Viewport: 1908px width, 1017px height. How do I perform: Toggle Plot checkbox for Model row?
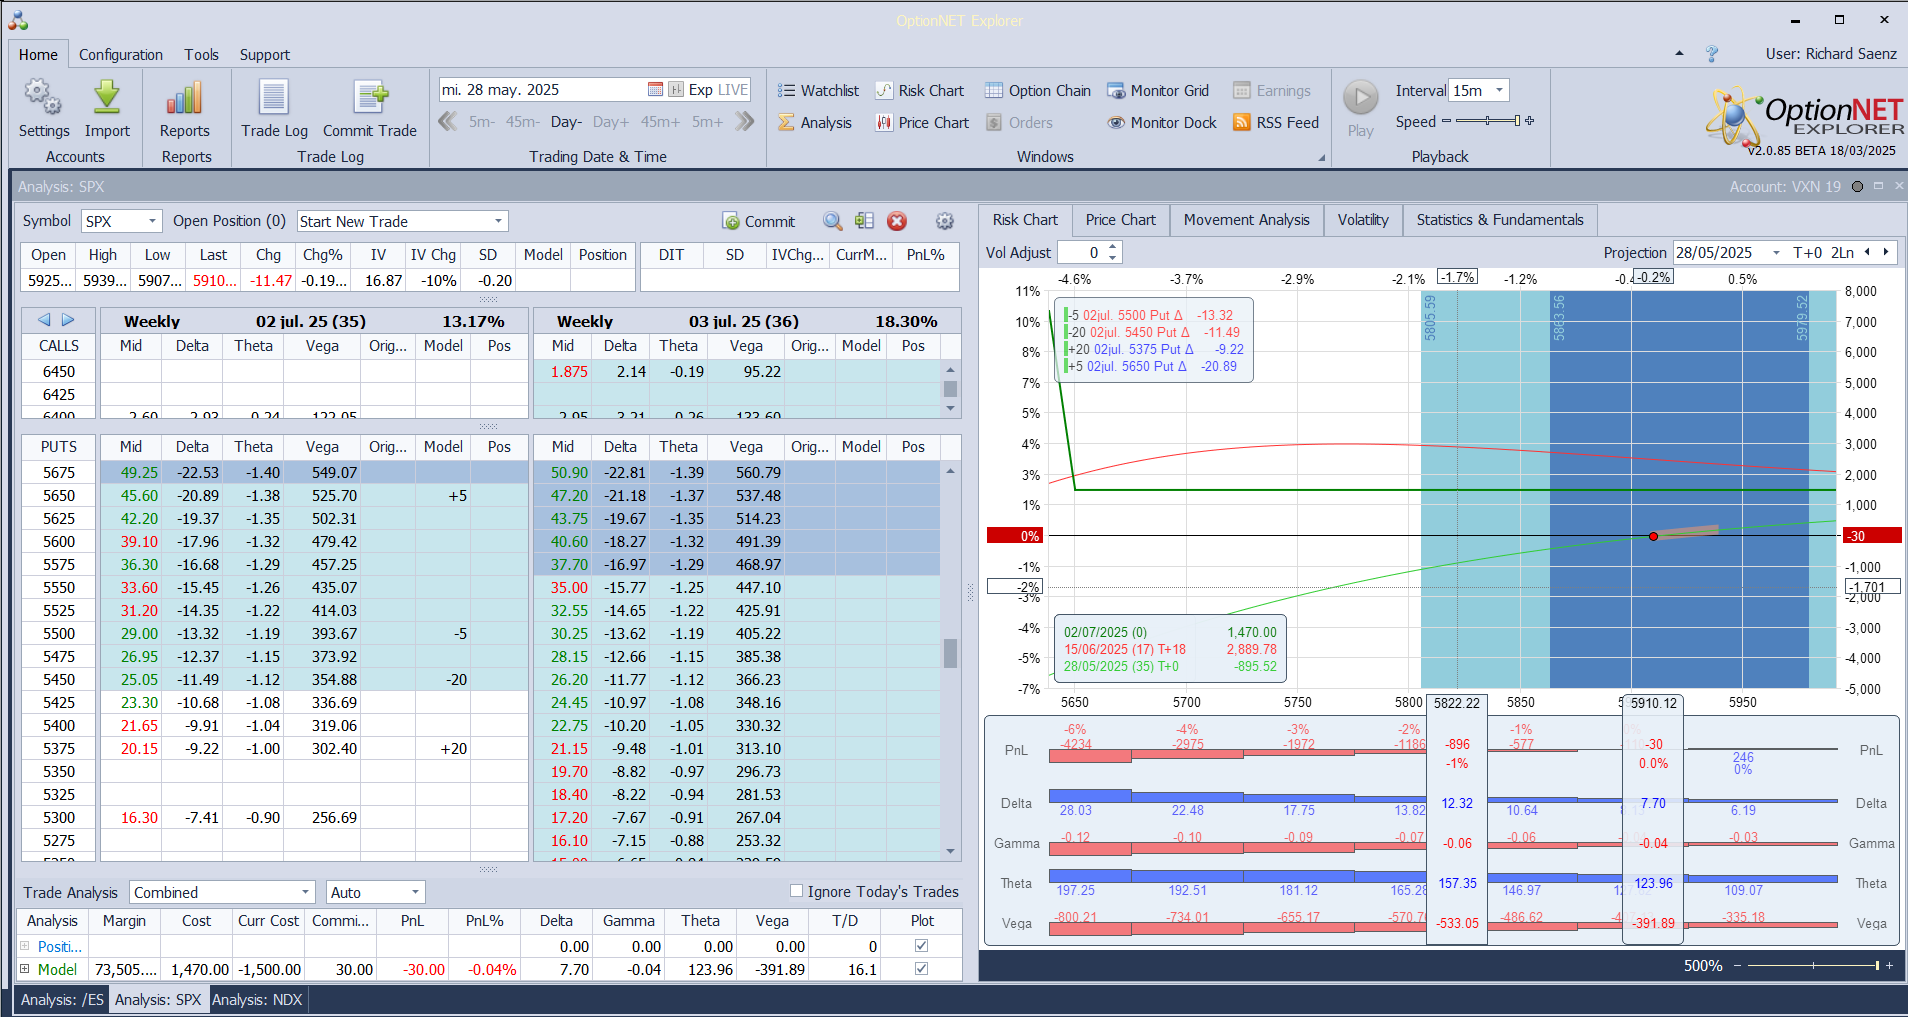(921, 968)
